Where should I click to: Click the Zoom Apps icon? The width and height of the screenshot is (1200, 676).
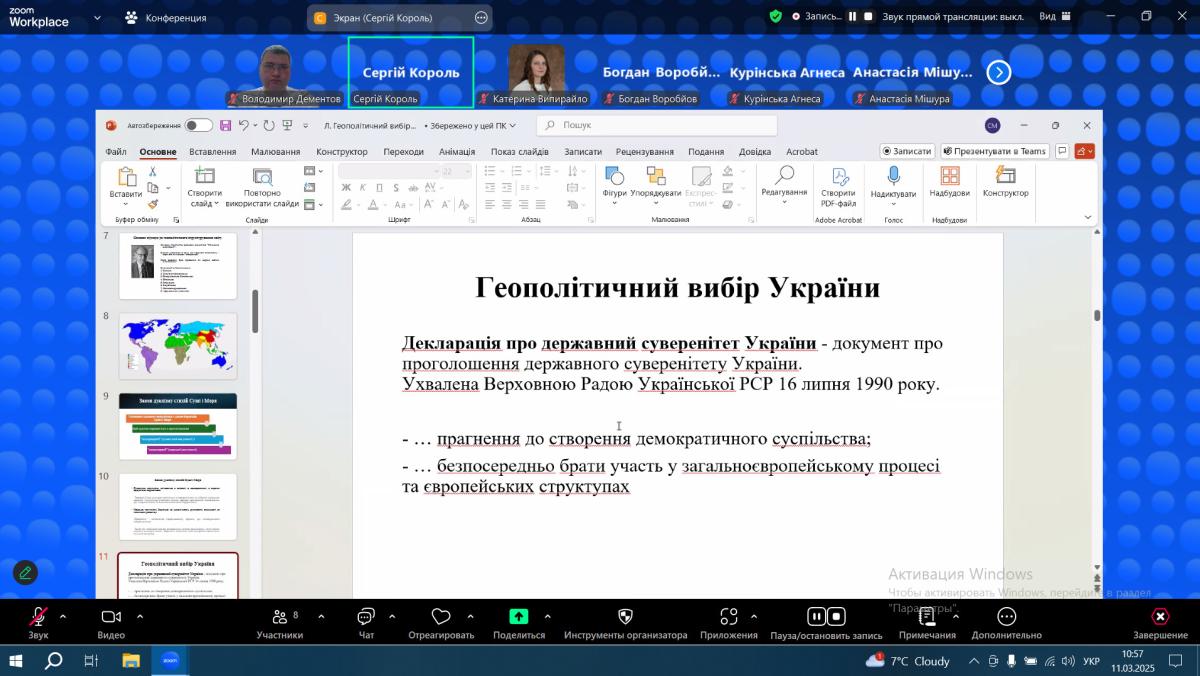click(729, 617)
